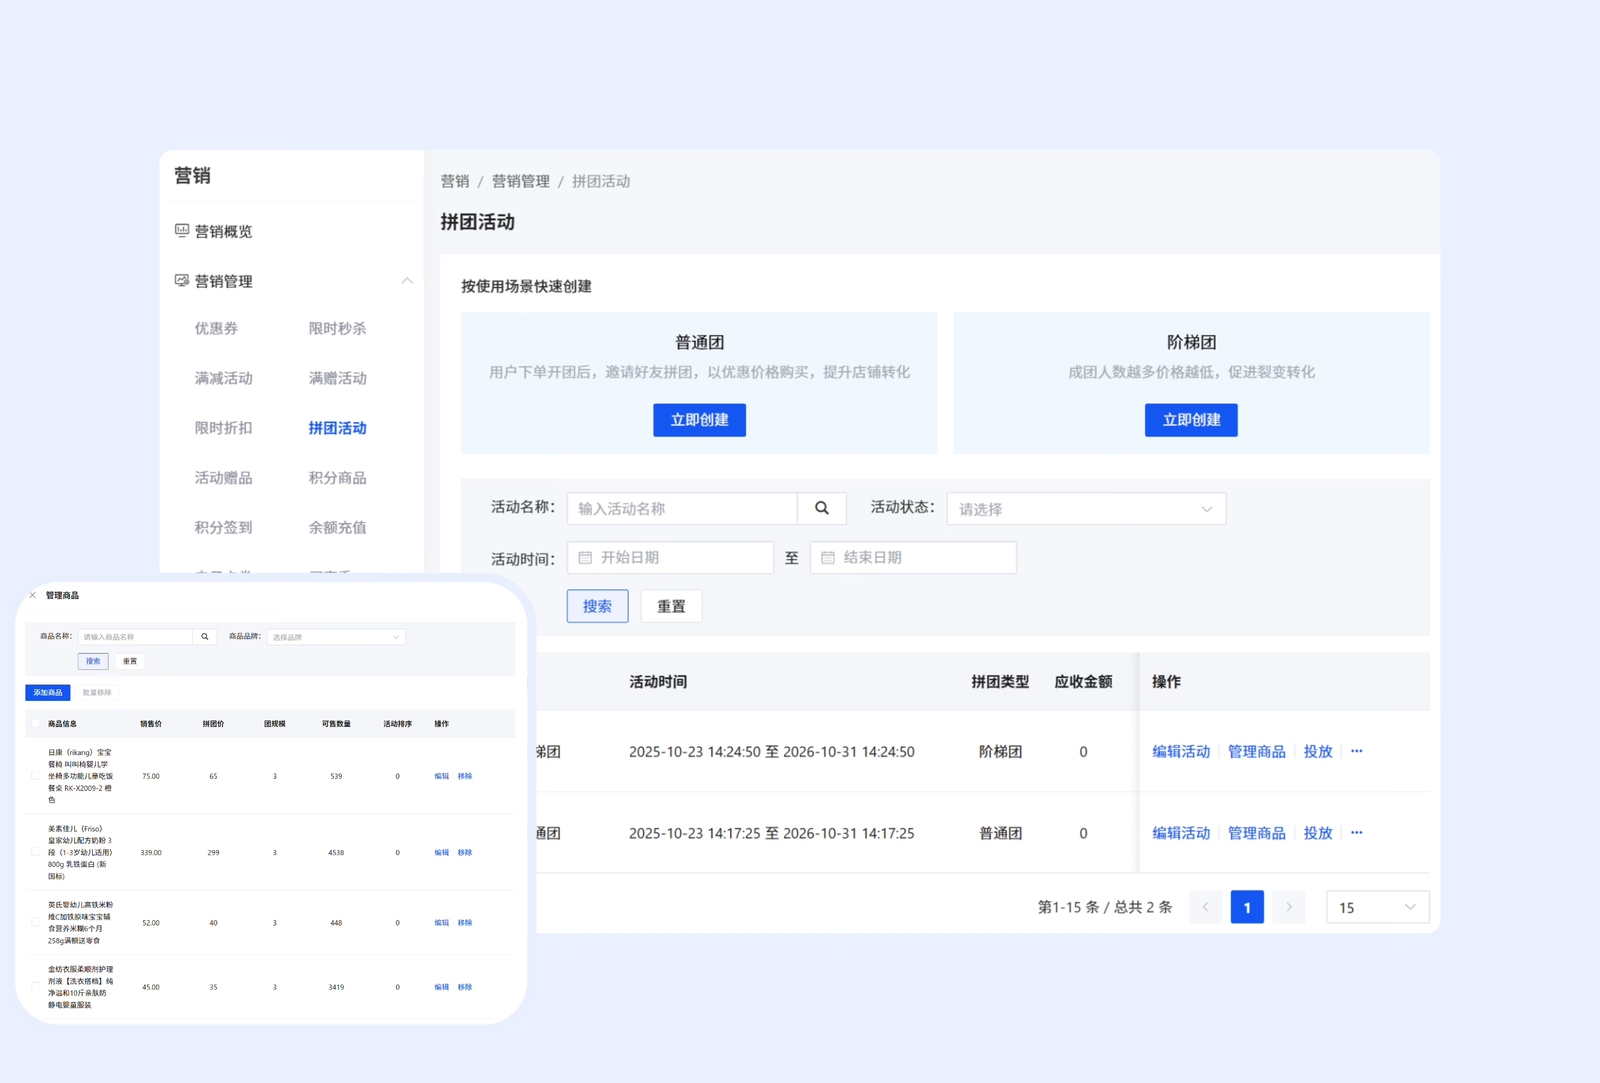Collapse the 营销管理 section chevron
The image size is (1600, 1083).
407,281
